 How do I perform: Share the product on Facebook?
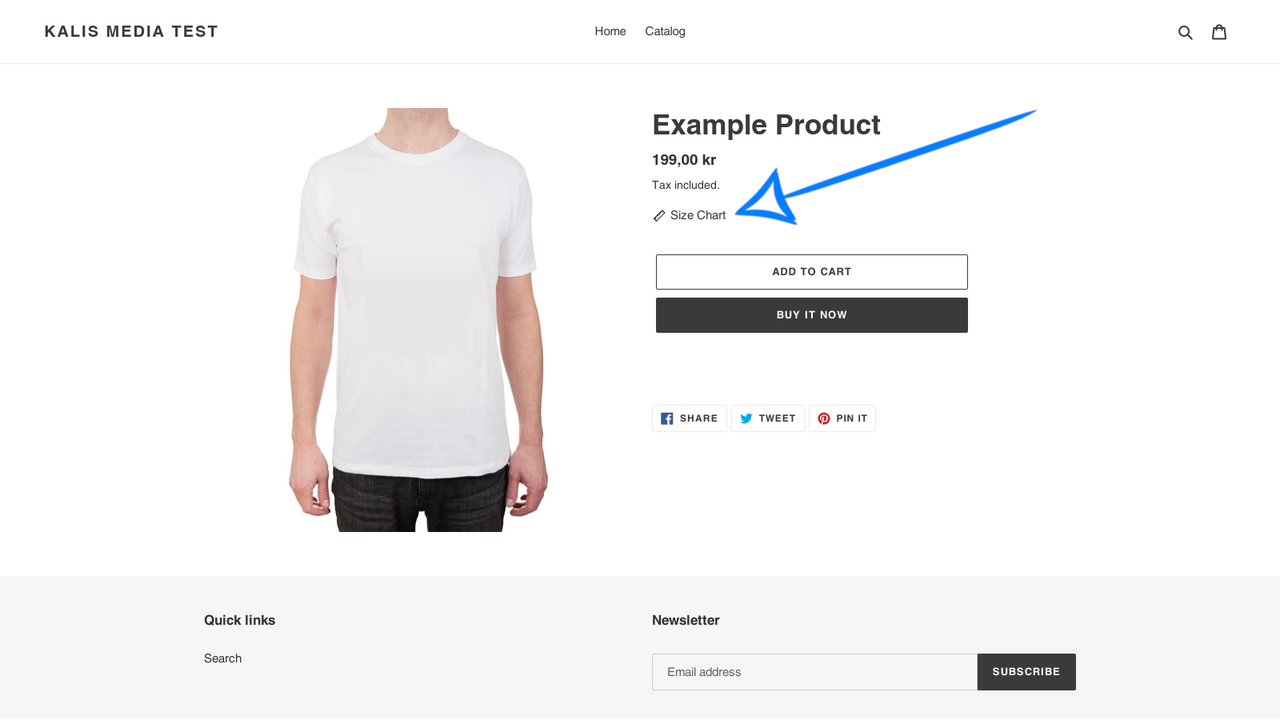(689, 418)
